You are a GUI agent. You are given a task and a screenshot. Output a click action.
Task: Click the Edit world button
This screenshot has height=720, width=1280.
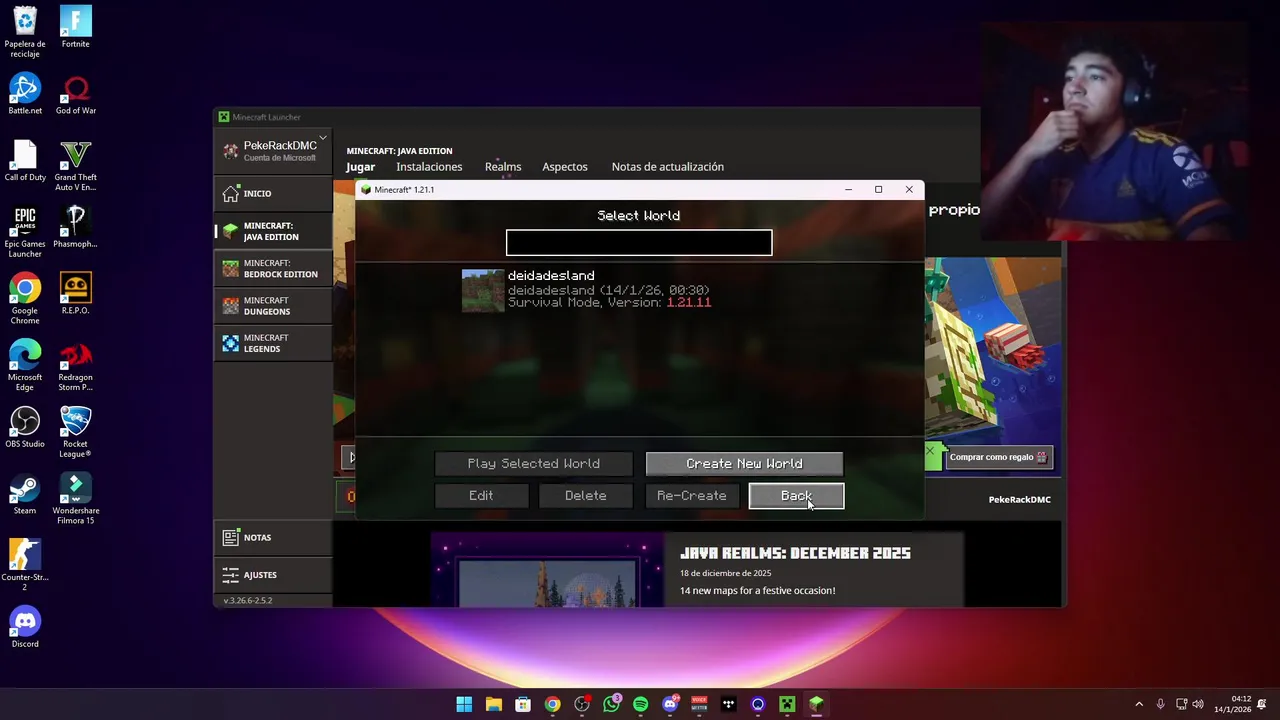pyautogui.click(x=481, y=496)
